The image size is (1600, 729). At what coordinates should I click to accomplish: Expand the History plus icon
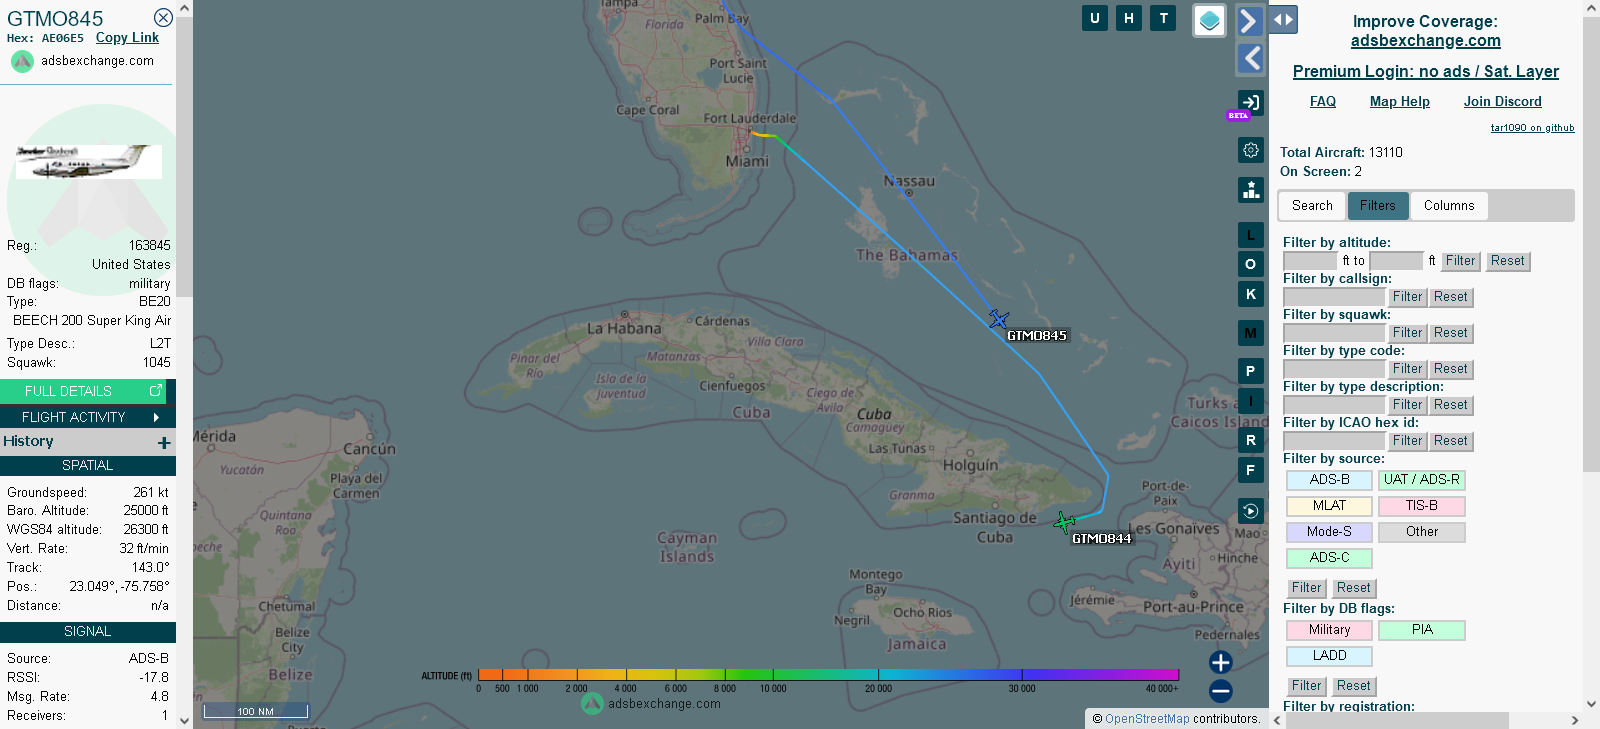(164, 442)
